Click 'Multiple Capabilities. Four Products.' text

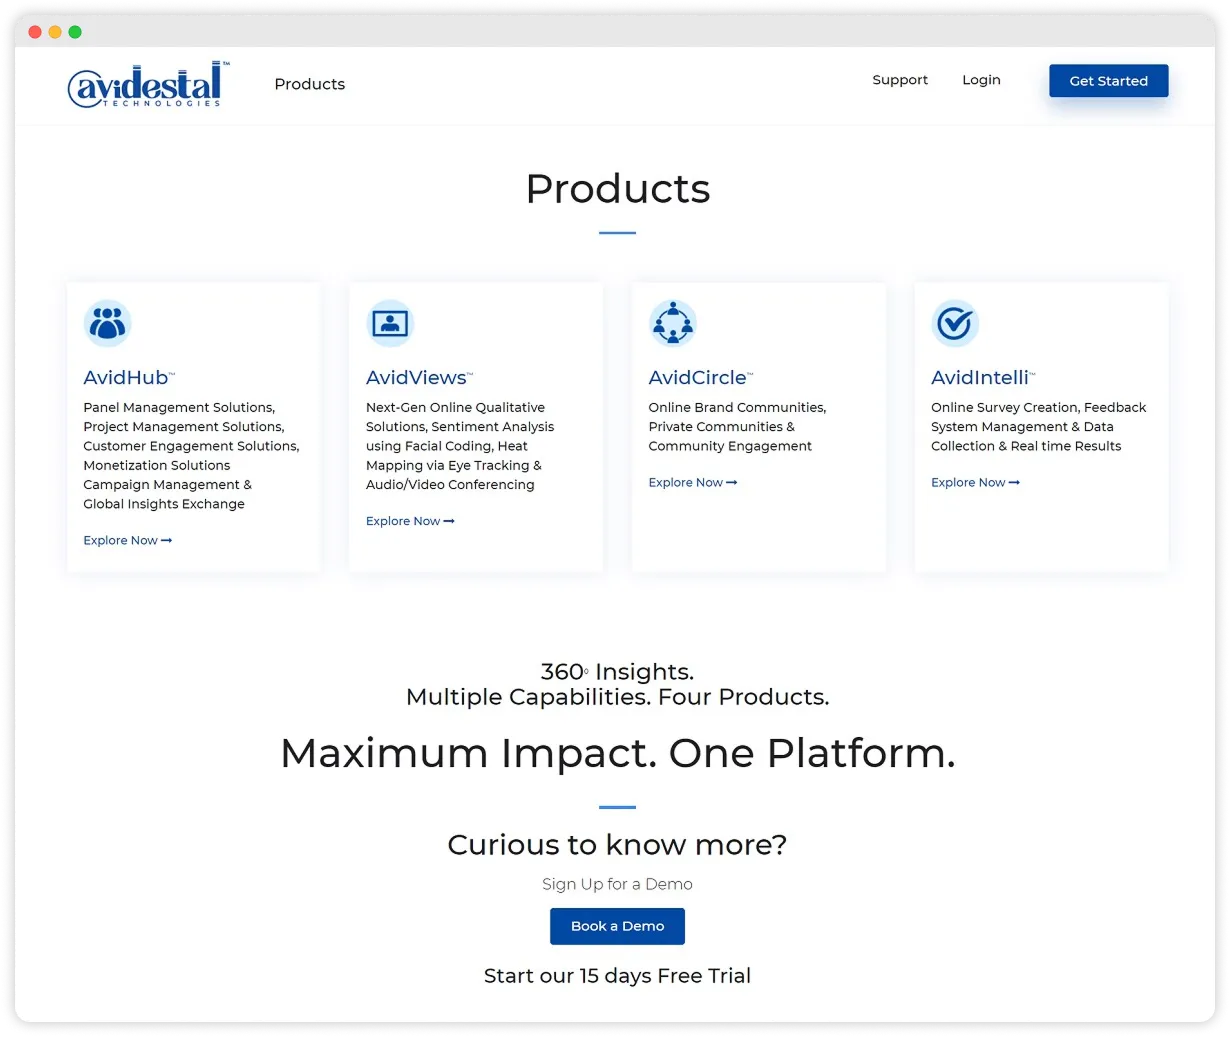click(x=618, y=697)
